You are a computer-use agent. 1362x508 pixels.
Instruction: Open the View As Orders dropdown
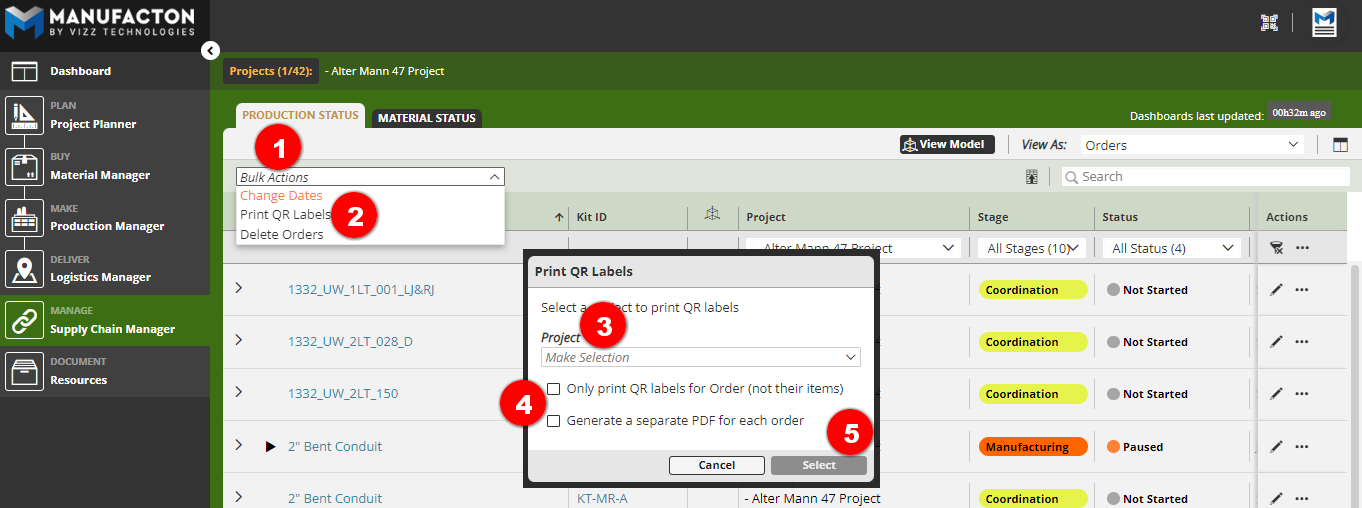point(1191,145)
